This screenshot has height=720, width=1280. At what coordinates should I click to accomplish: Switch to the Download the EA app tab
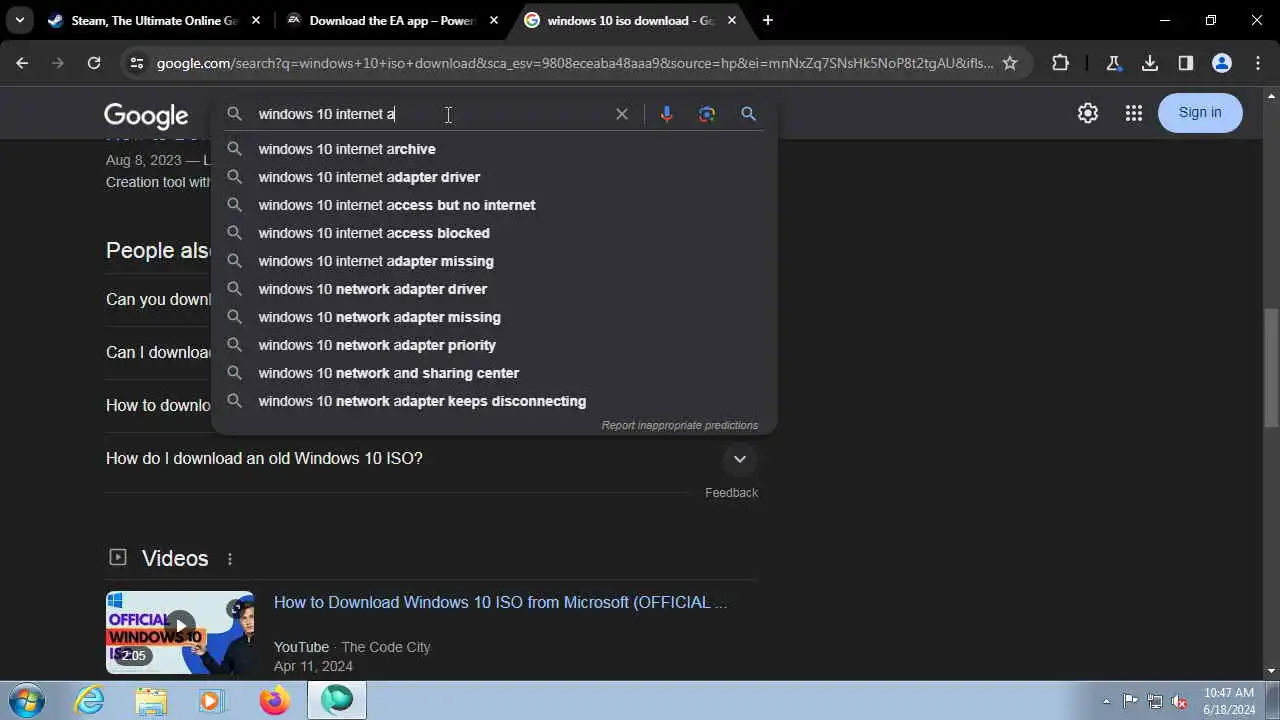point(392,20)
